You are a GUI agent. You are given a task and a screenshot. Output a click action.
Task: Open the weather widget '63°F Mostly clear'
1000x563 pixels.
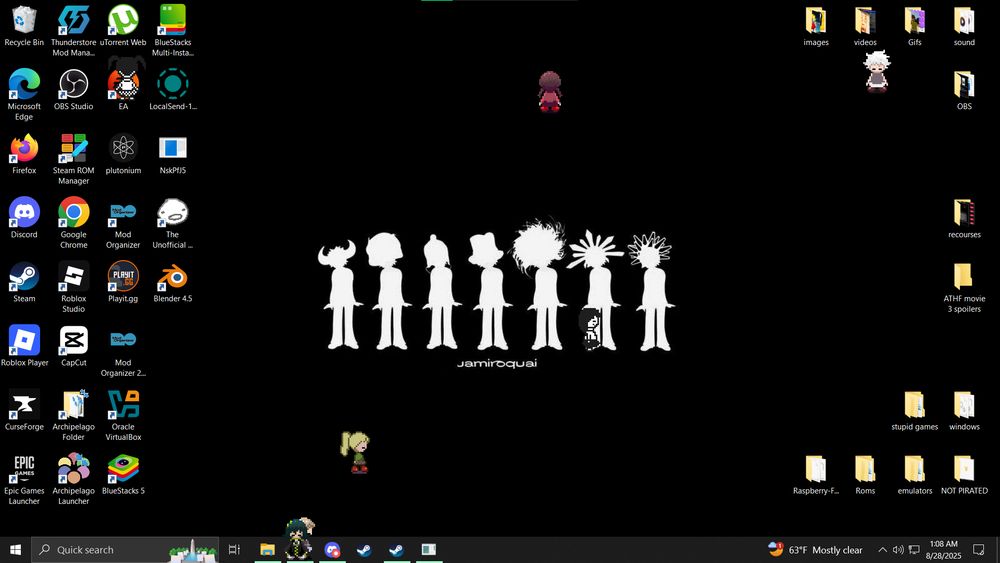815,550
